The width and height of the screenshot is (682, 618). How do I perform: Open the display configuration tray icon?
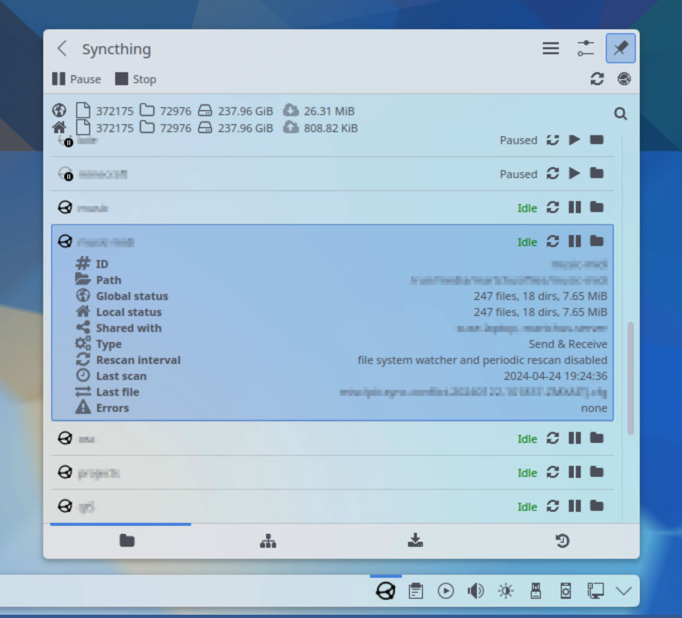pyautogui.click(x=595, y=591)
